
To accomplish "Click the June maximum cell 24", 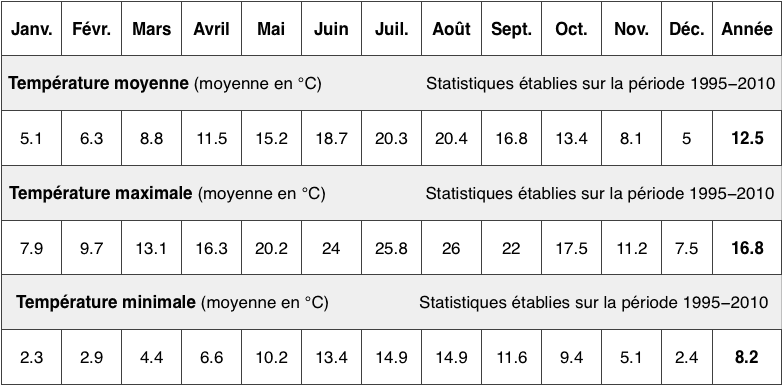I will coord(332,248).
